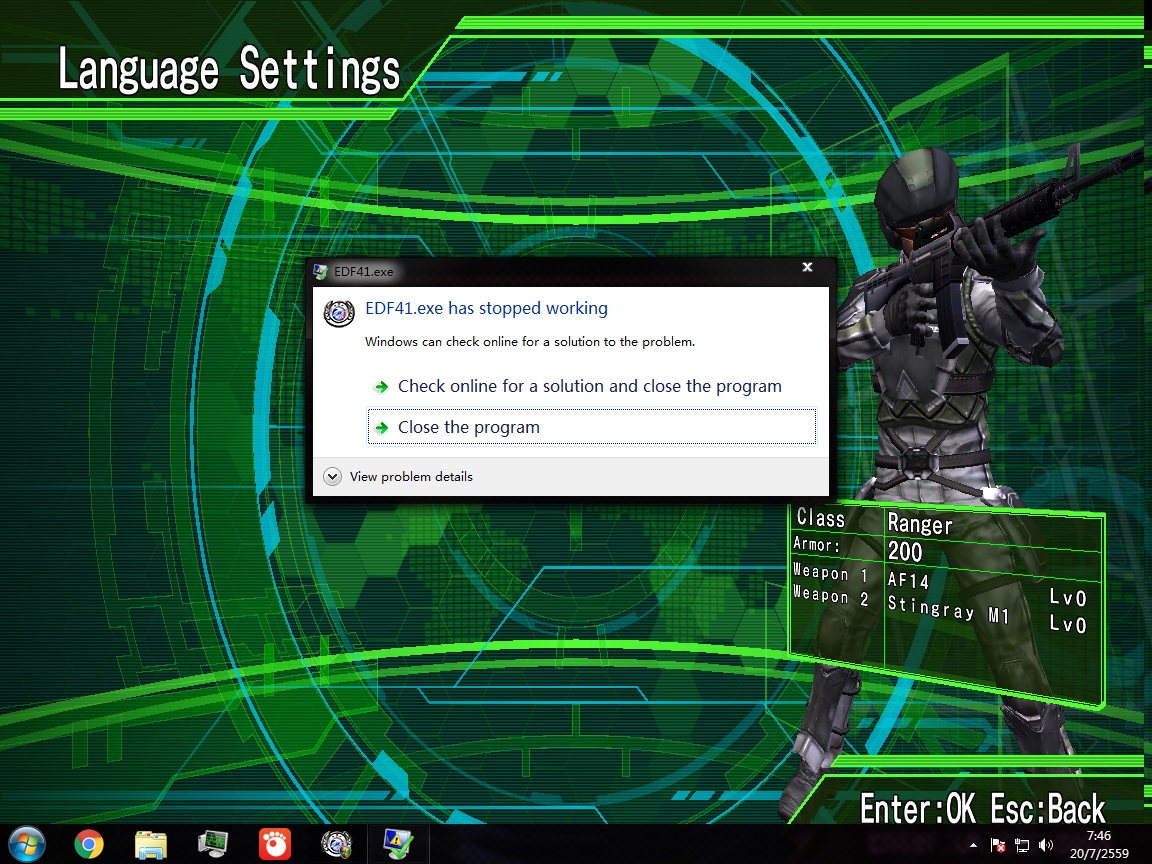Open Google Chrome from the taskbar

click(x=89, y=844)
